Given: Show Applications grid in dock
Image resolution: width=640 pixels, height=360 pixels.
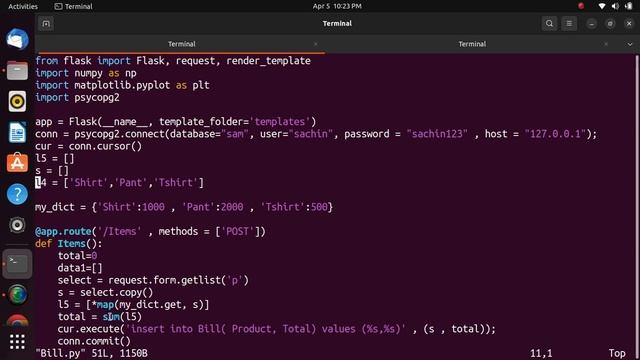Looking at the screenshot, I should 17,342.
